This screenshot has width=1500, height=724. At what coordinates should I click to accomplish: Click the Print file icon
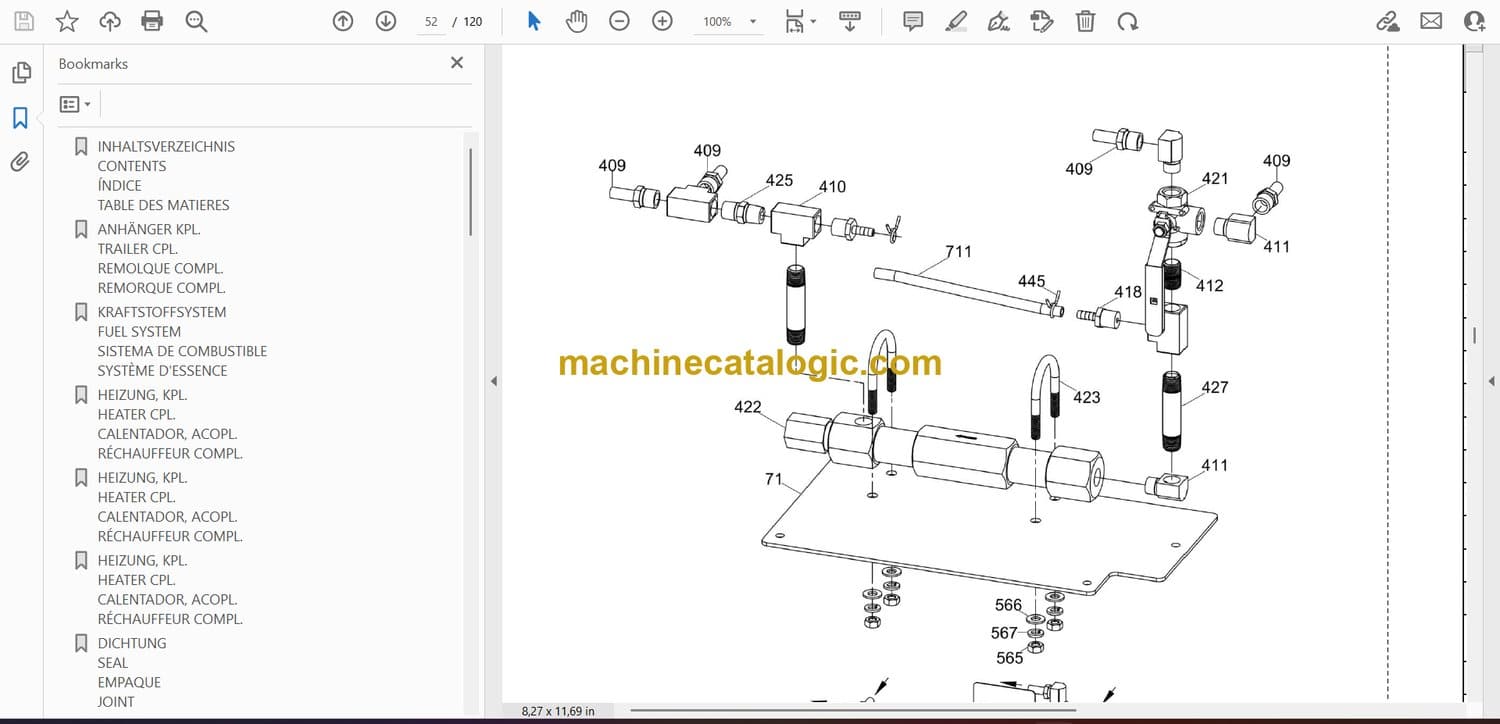(152, 21)
